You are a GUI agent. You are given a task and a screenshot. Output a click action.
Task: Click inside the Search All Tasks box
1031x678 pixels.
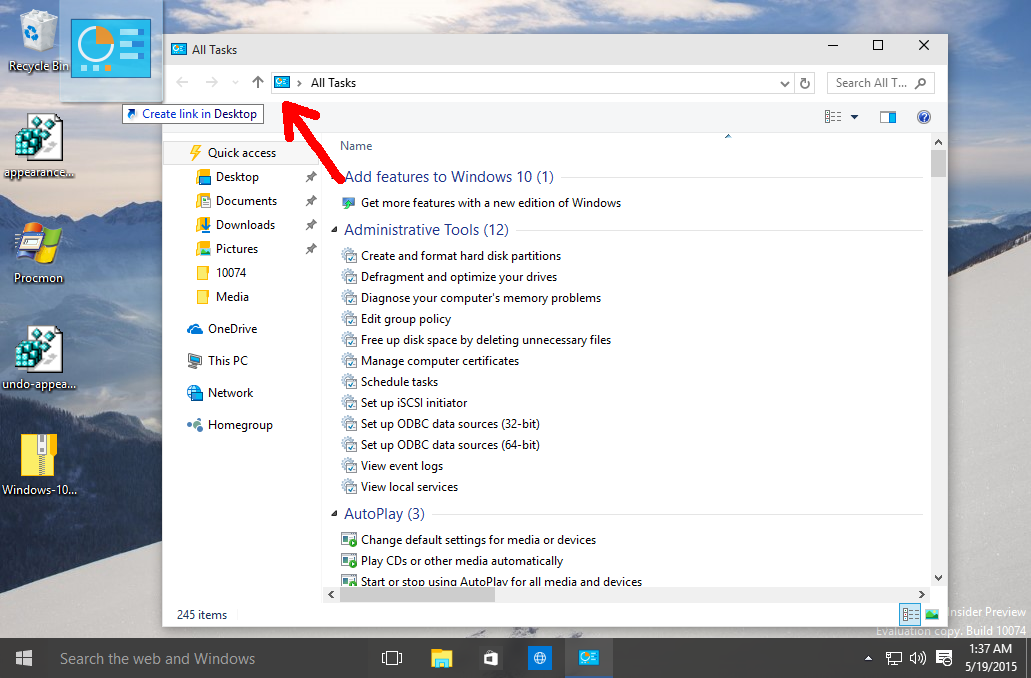[875, 82]
